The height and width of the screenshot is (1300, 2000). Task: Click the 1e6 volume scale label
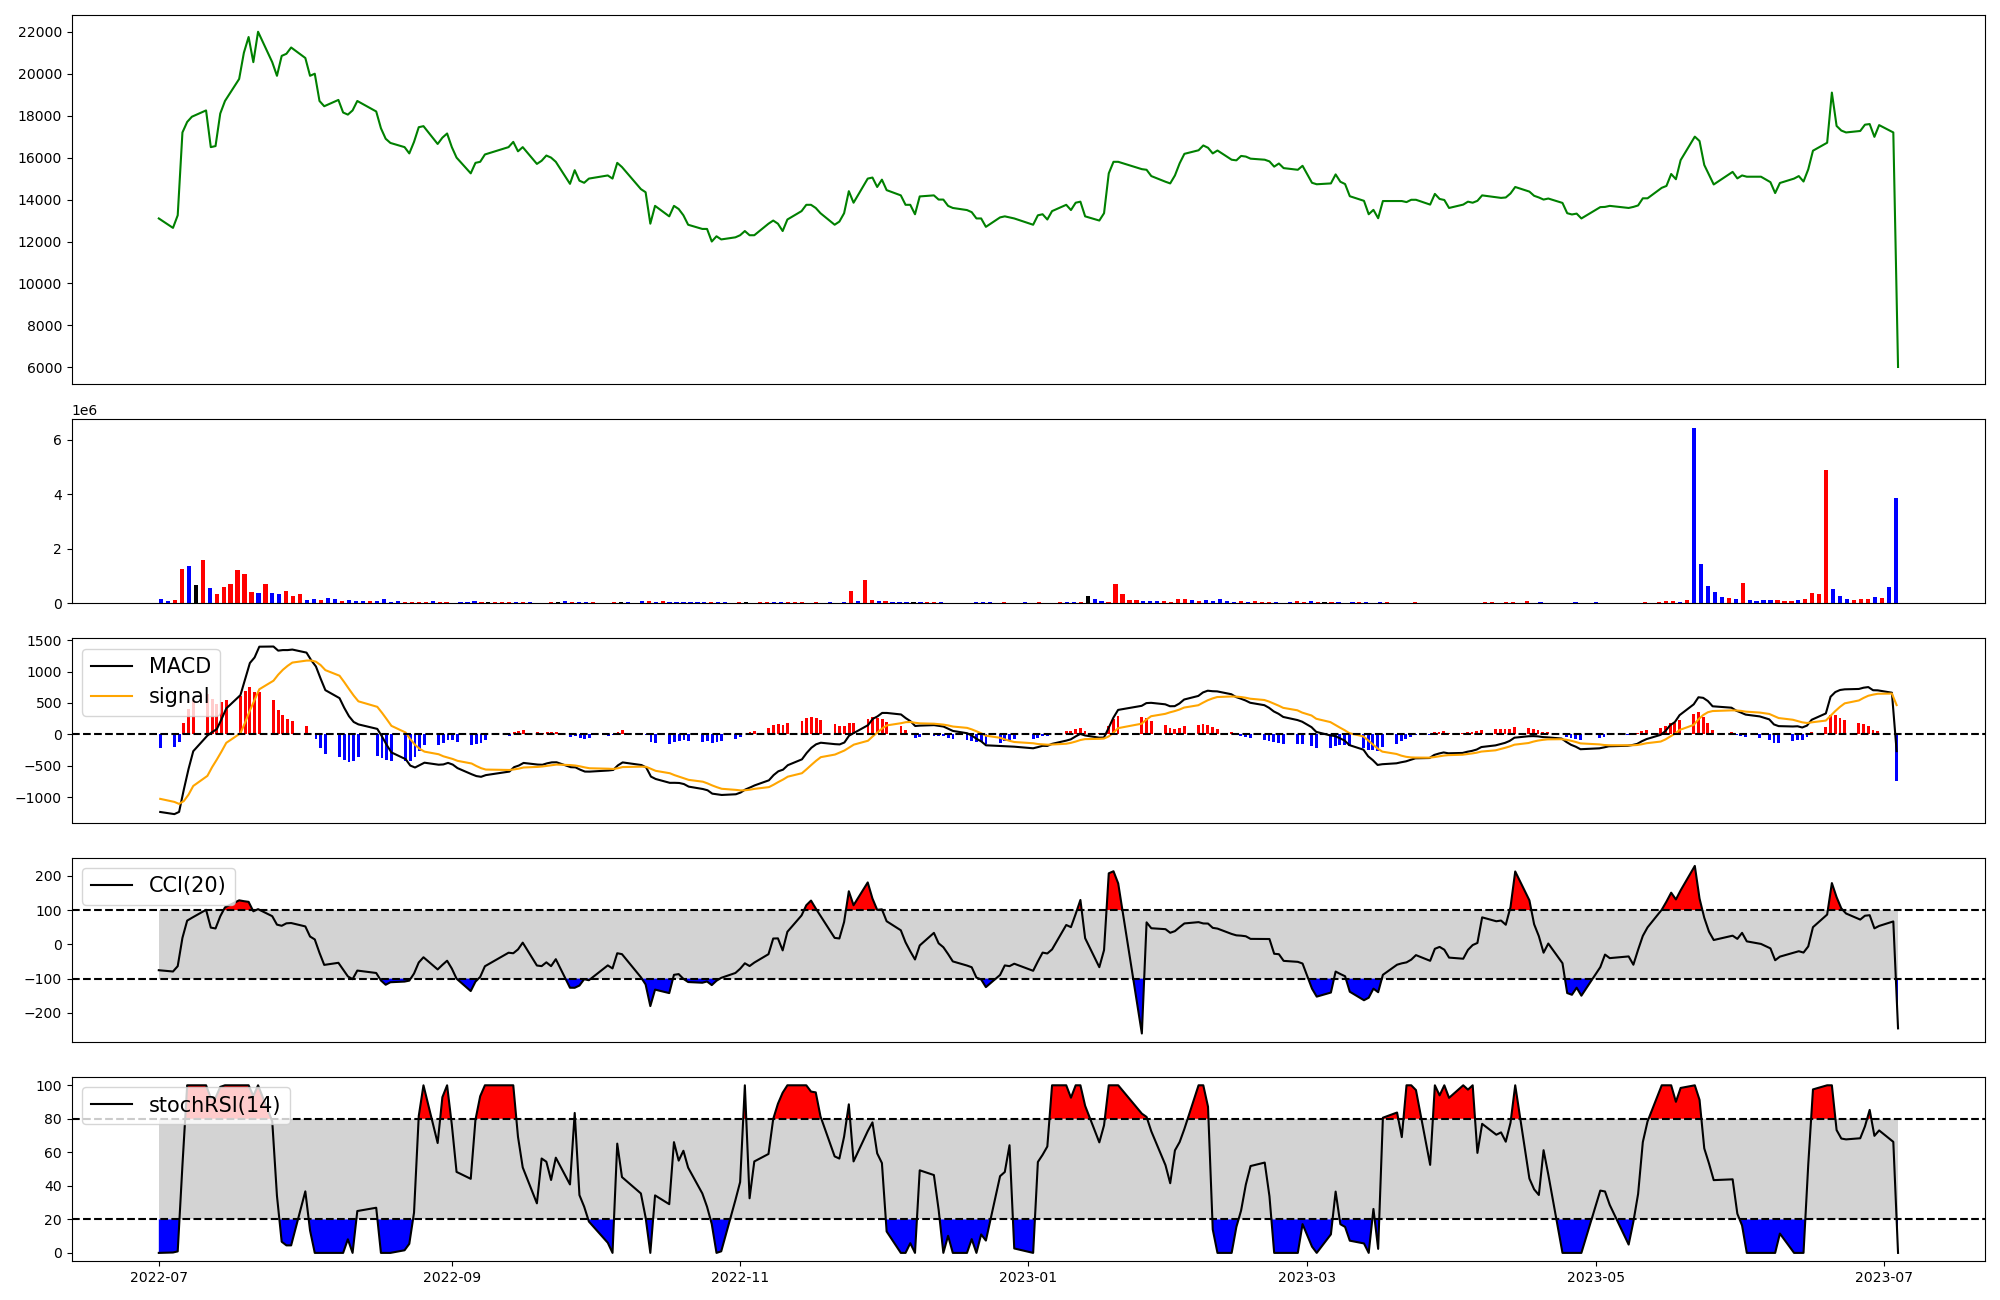(x=84, y=411)
